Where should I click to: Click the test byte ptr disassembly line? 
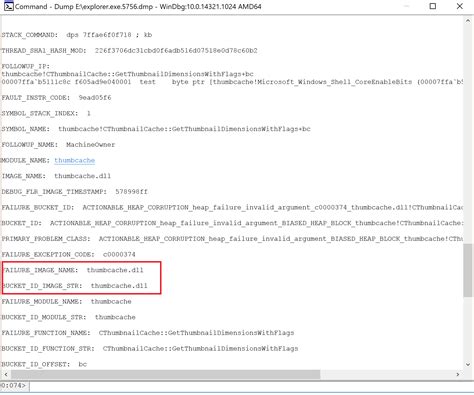point(232,82)
